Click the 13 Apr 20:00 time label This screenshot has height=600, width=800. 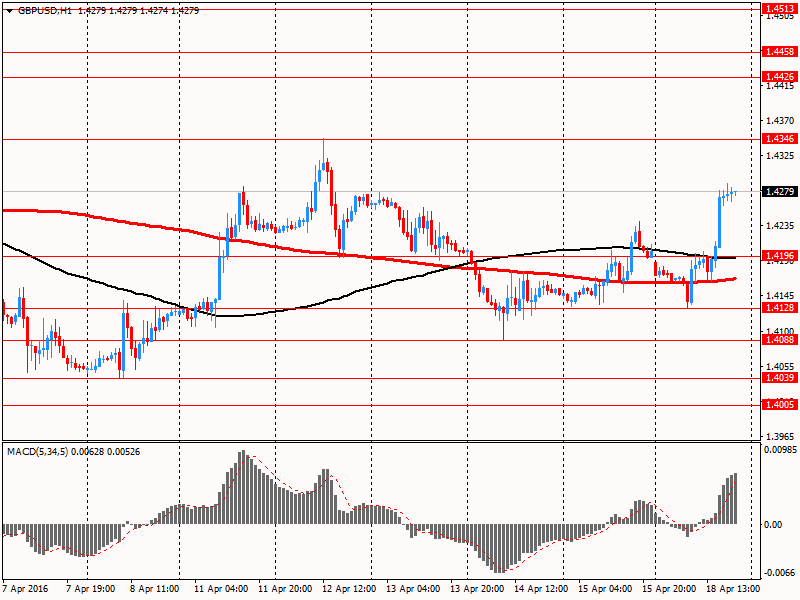pyautogui.click(x=478, y=589)
